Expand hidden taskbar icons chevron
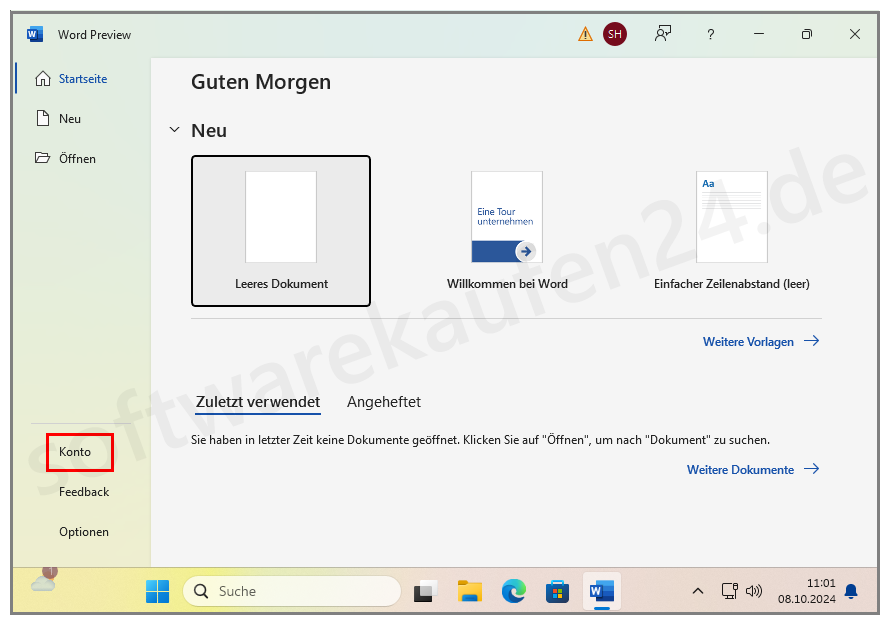890x625 pixels. click(x=698, y=591)
